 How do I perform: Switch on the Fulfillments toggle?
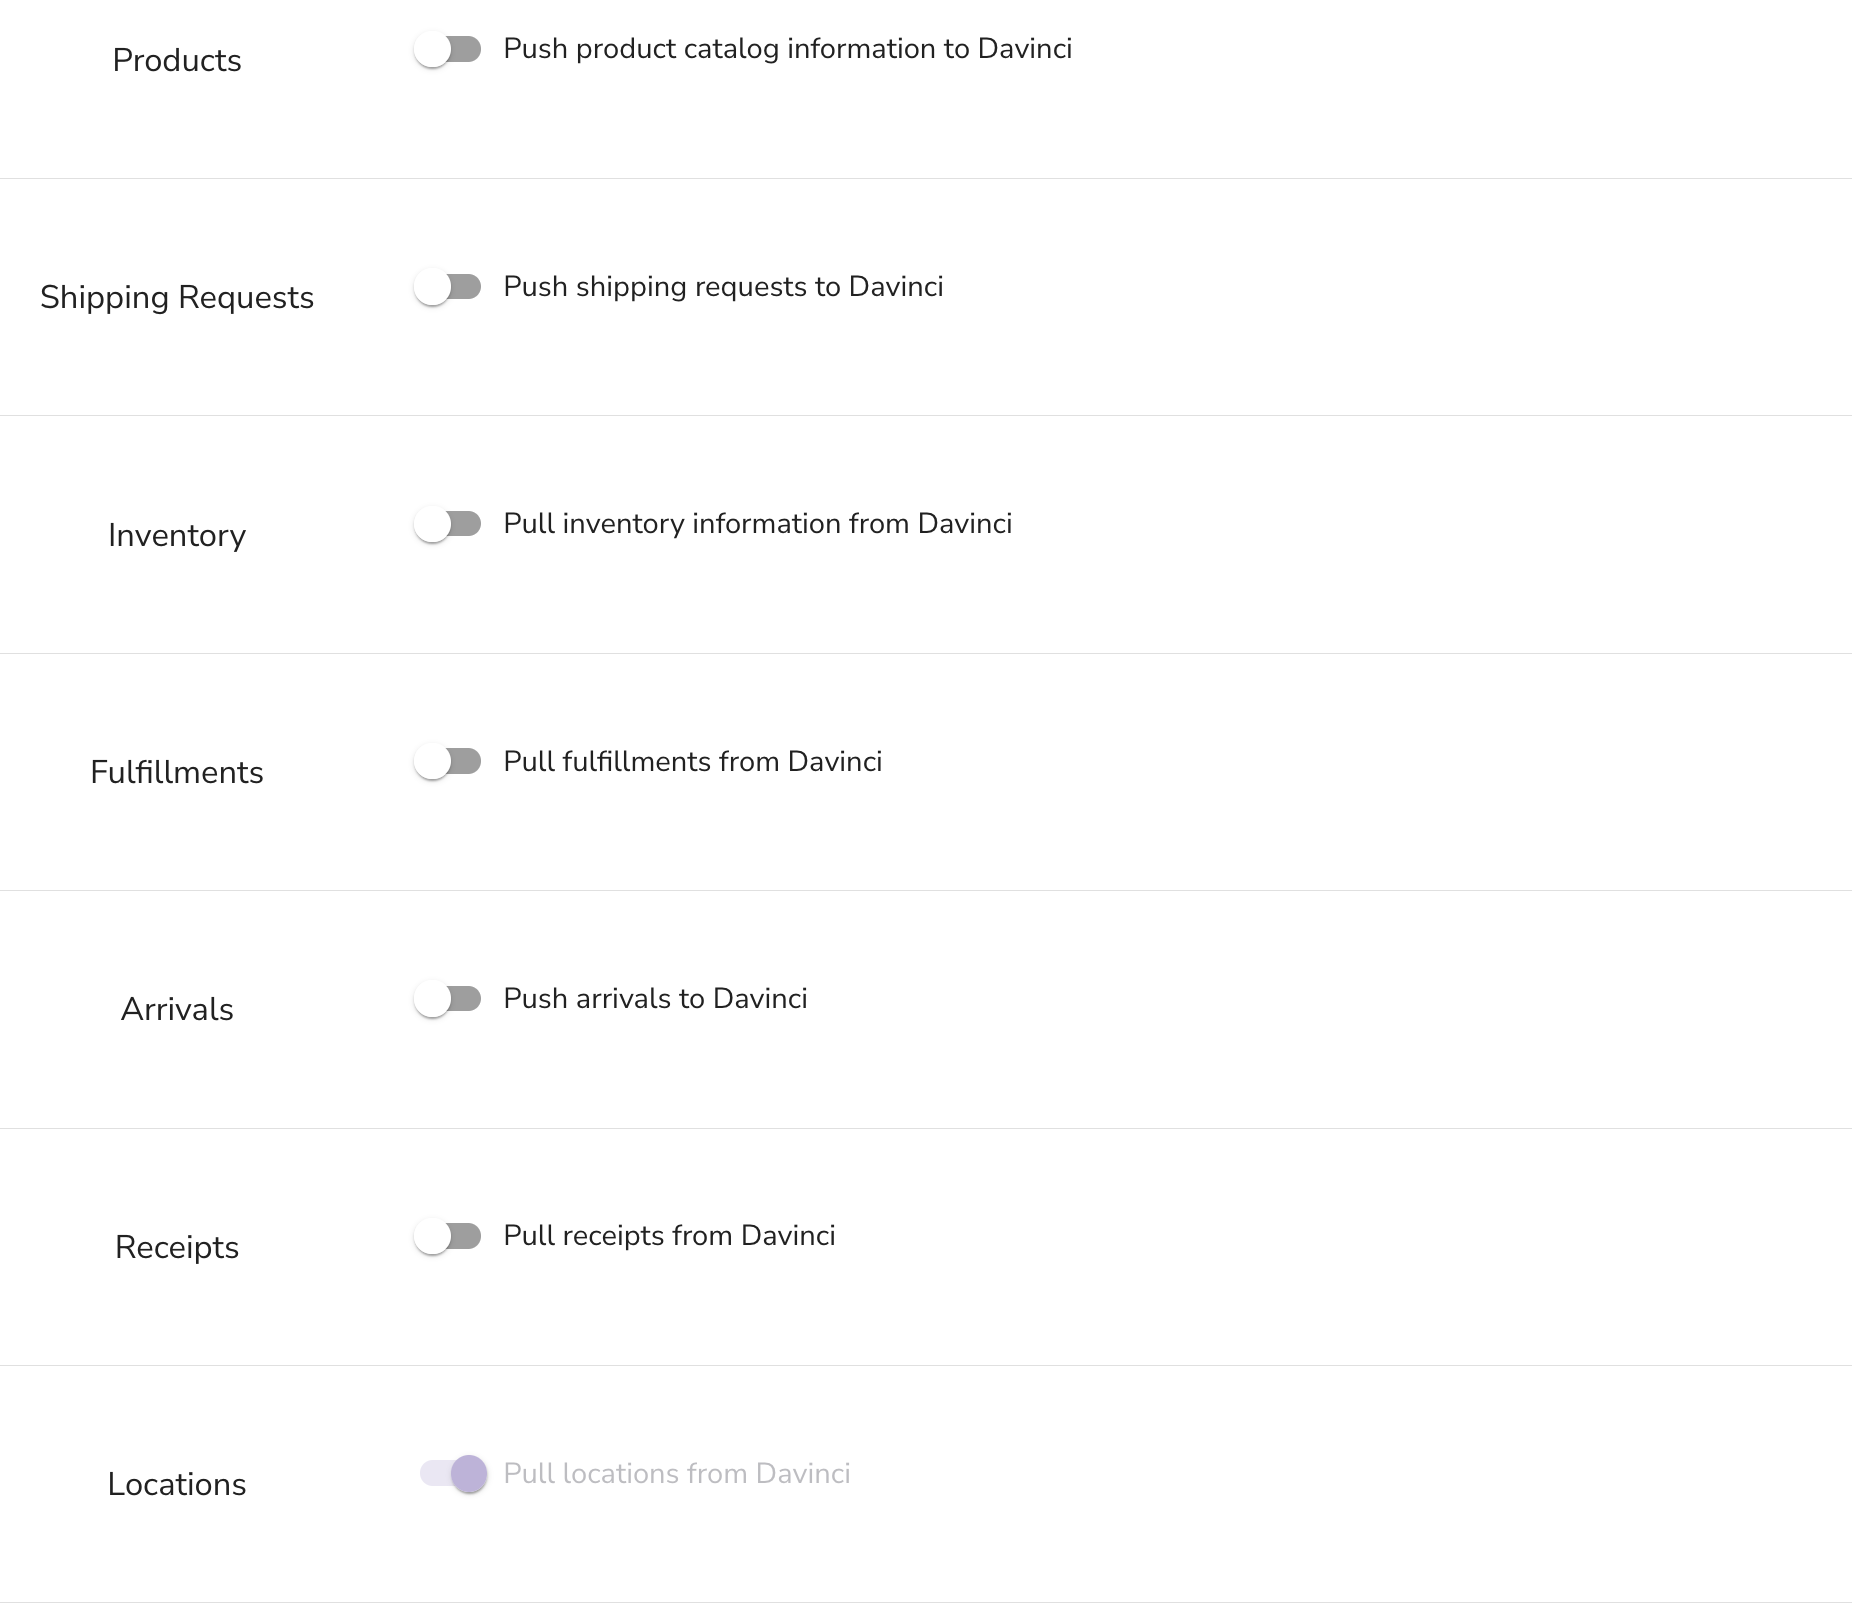pos(448,762)
